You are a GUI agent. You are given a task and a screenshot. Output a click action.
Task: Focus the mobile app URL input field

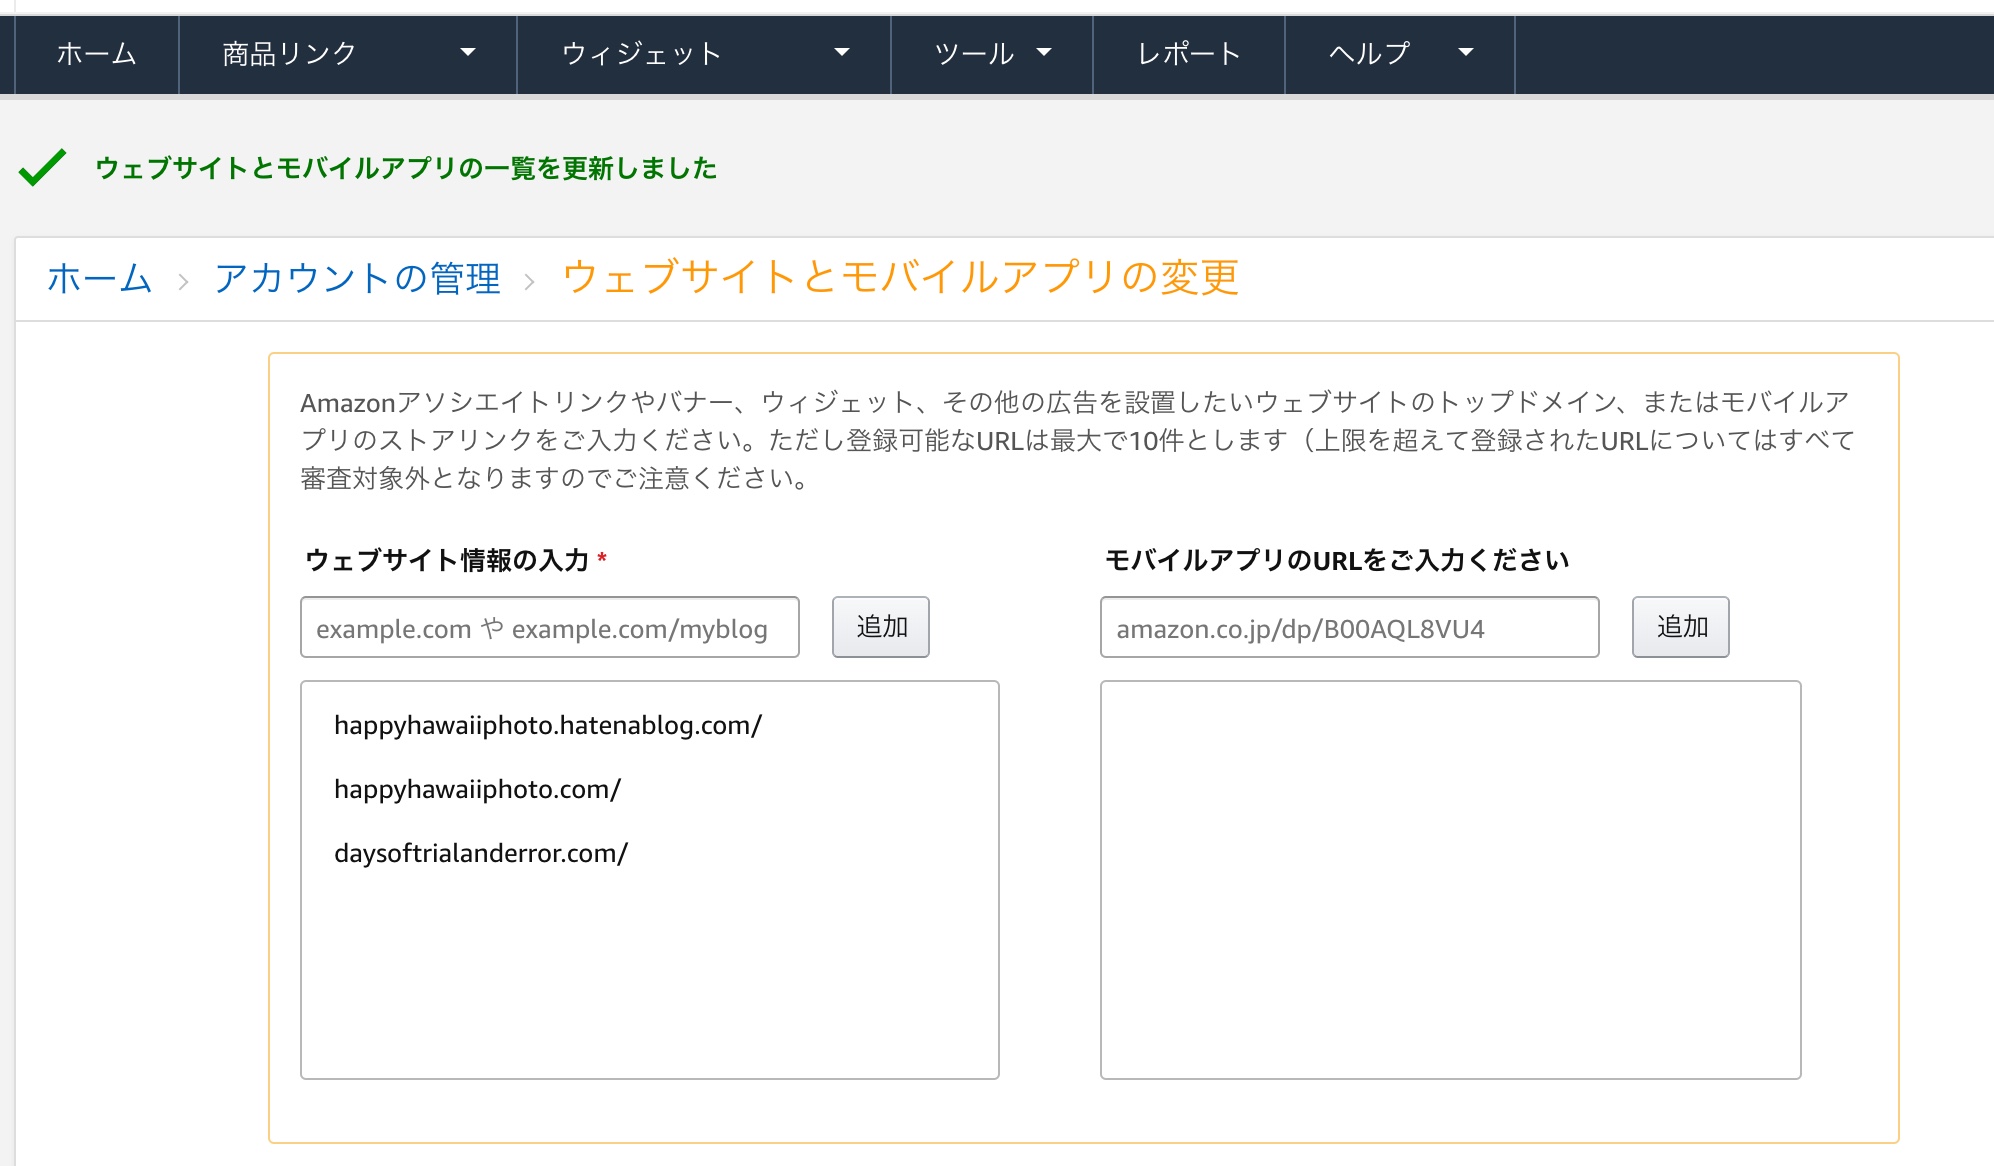(1350, 627)
